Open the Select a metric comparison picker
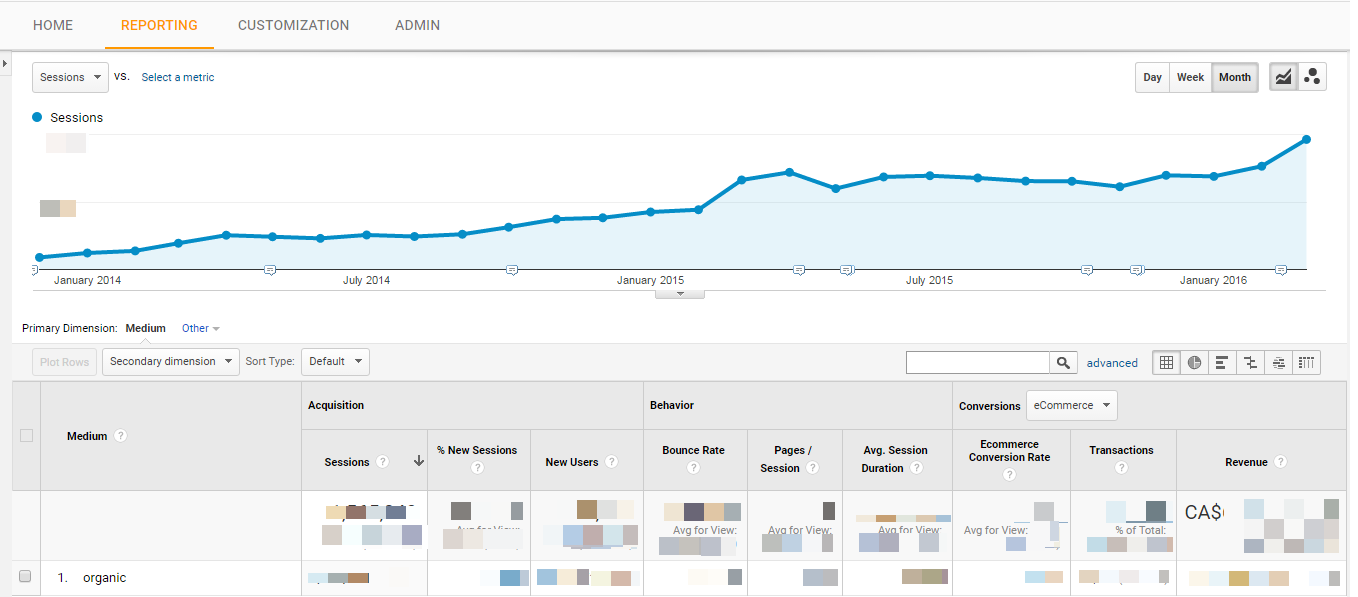The width and height of the screenshot is (1358, 597). point(178,77)
